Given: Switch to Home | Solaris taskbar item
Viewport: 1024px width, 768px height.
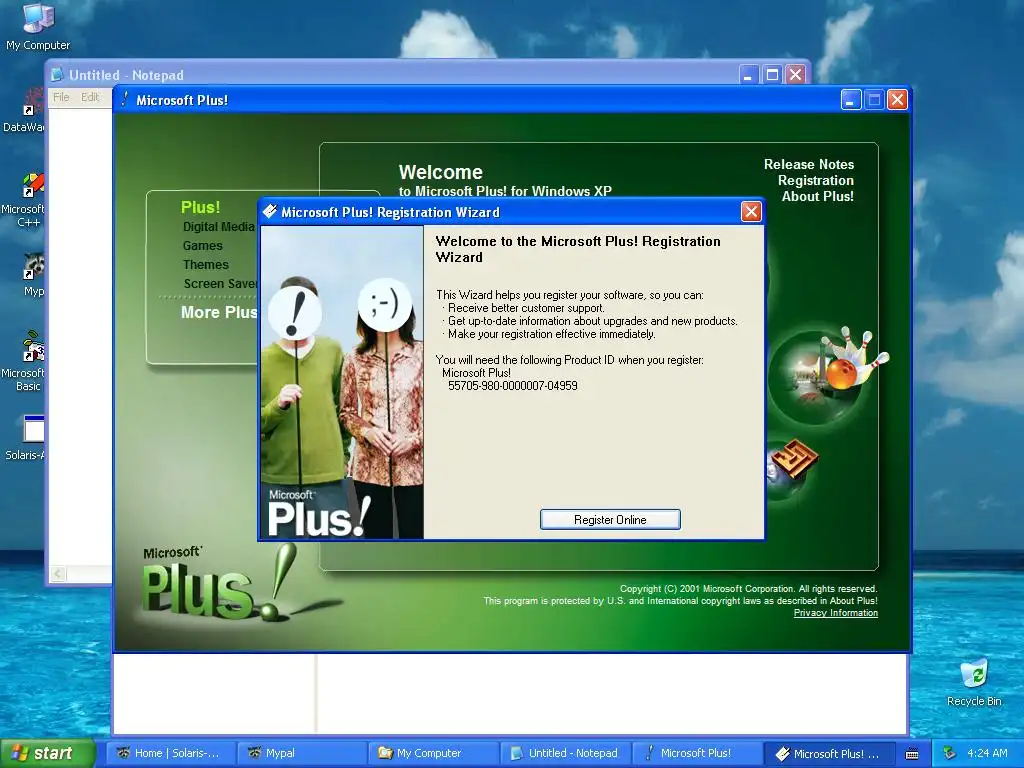Looking at the screenshot, I should point(170,753).
